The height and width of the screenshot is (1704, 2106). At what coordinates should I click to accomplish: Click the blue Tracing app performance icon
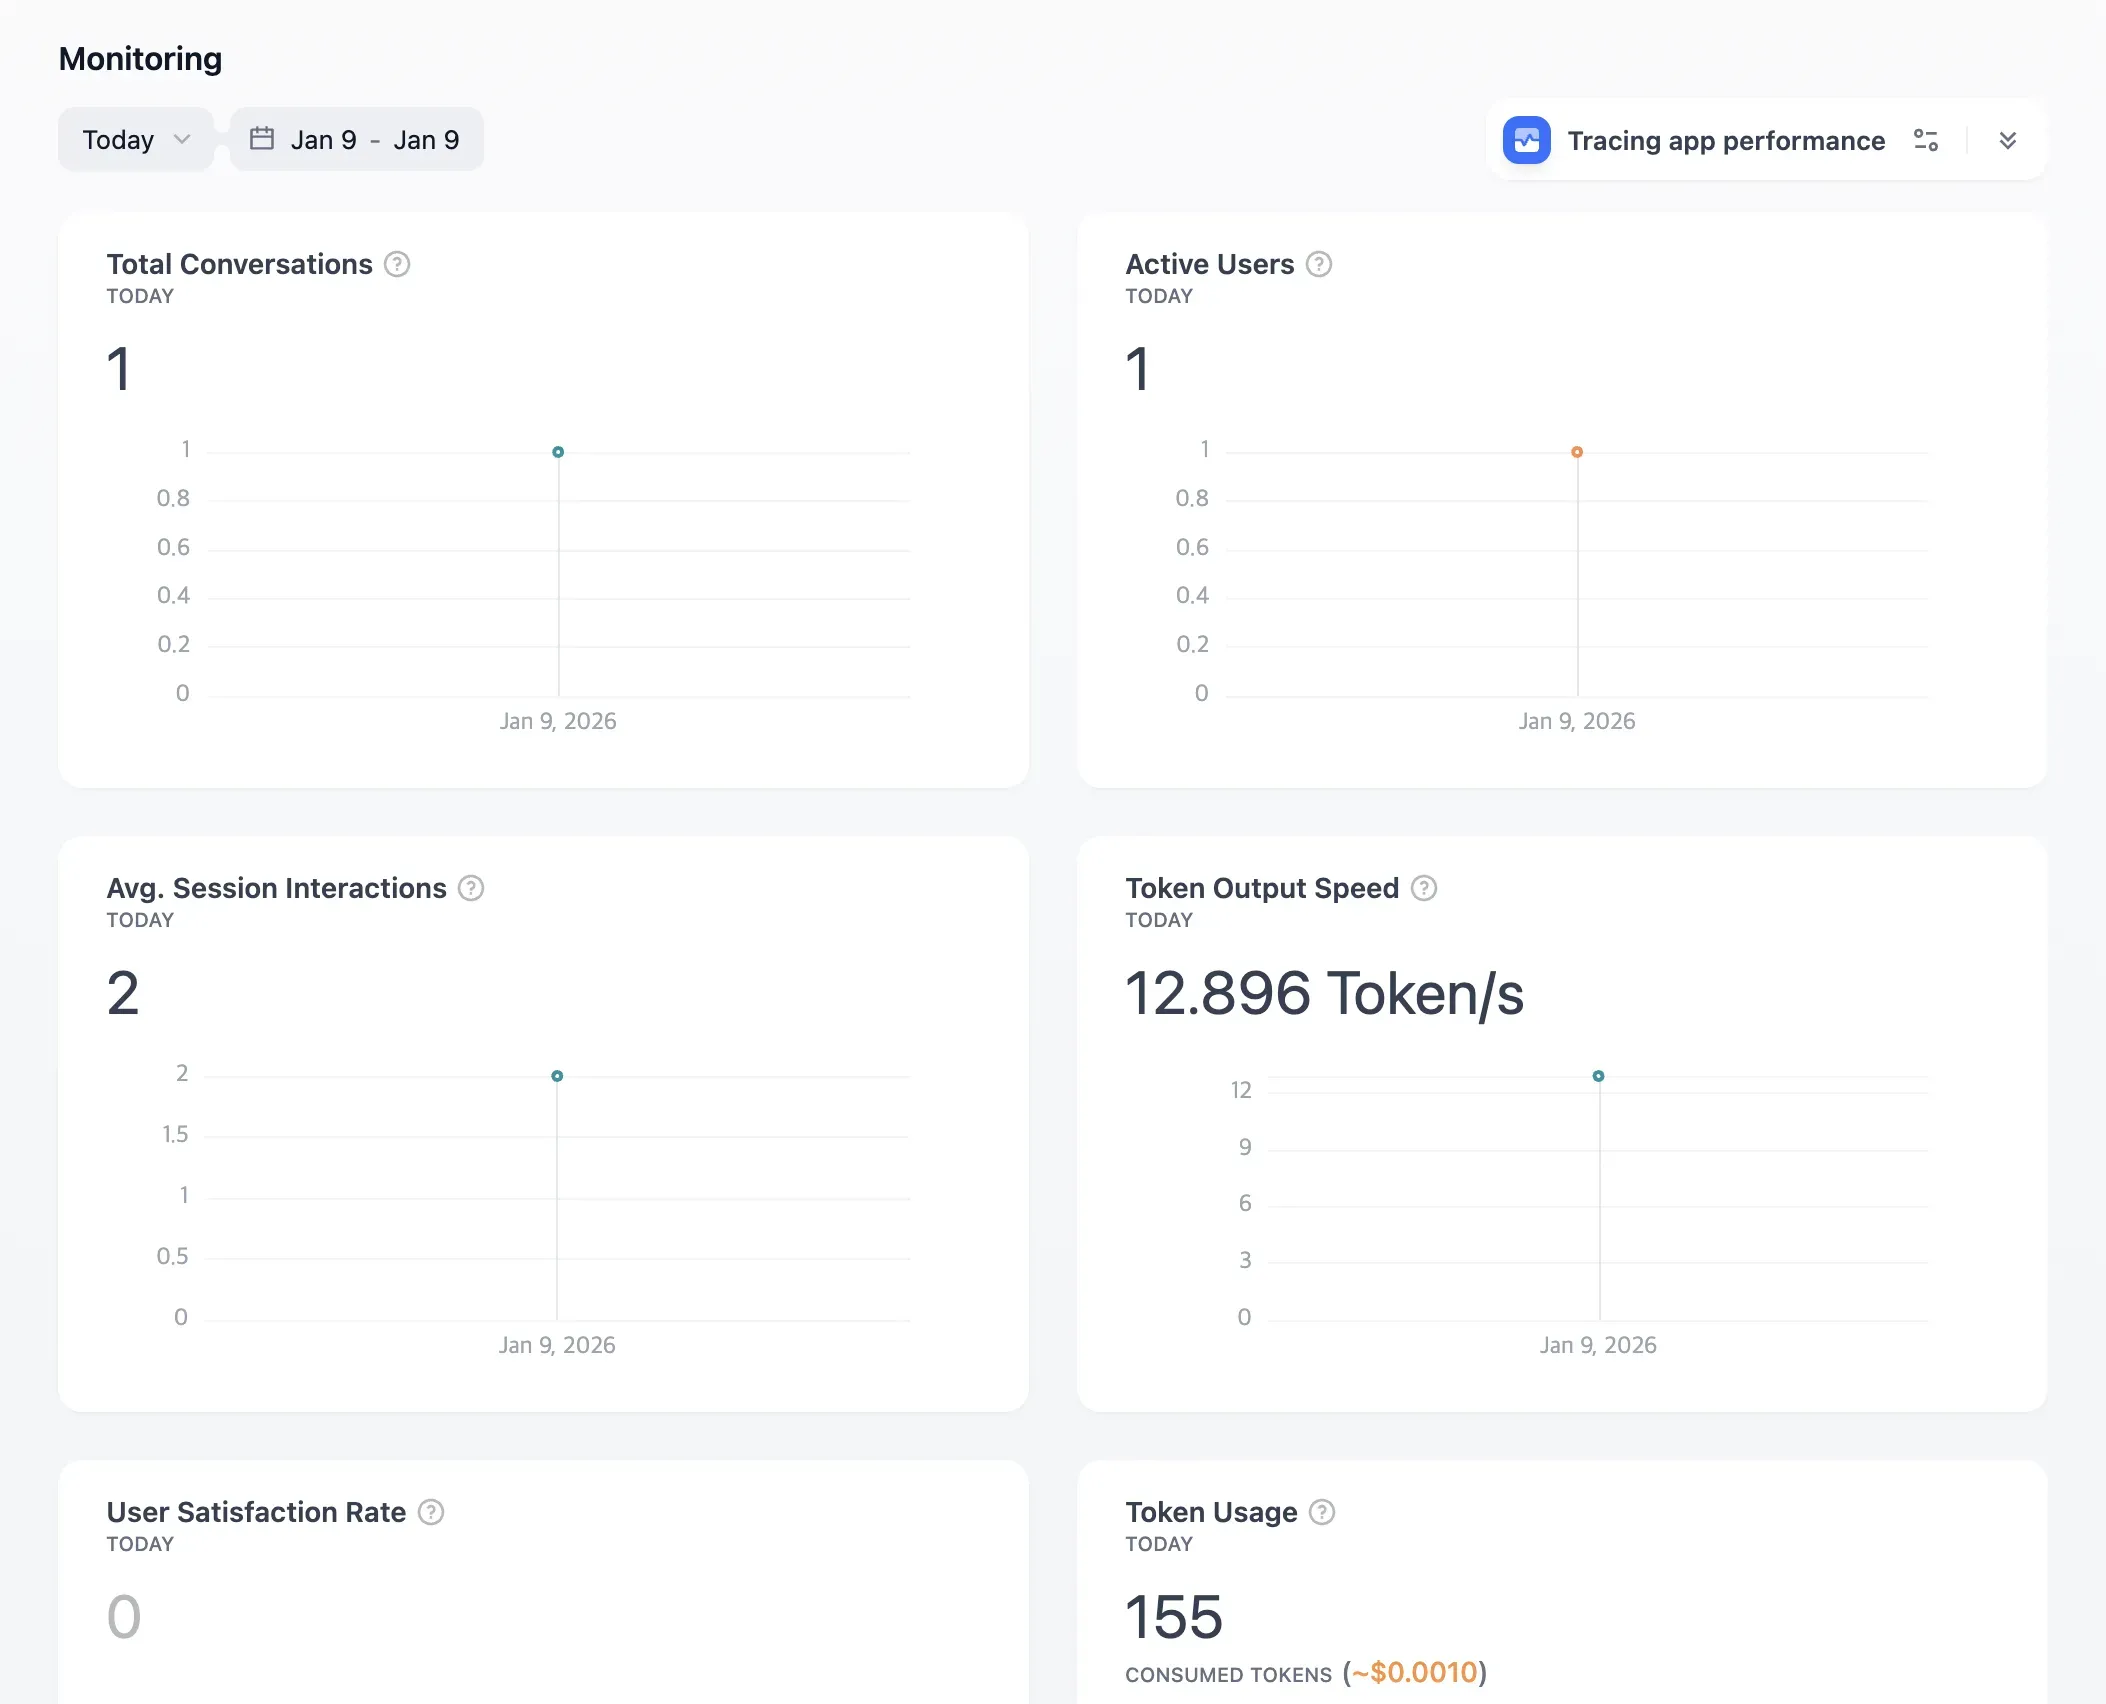coord(1526,141)
